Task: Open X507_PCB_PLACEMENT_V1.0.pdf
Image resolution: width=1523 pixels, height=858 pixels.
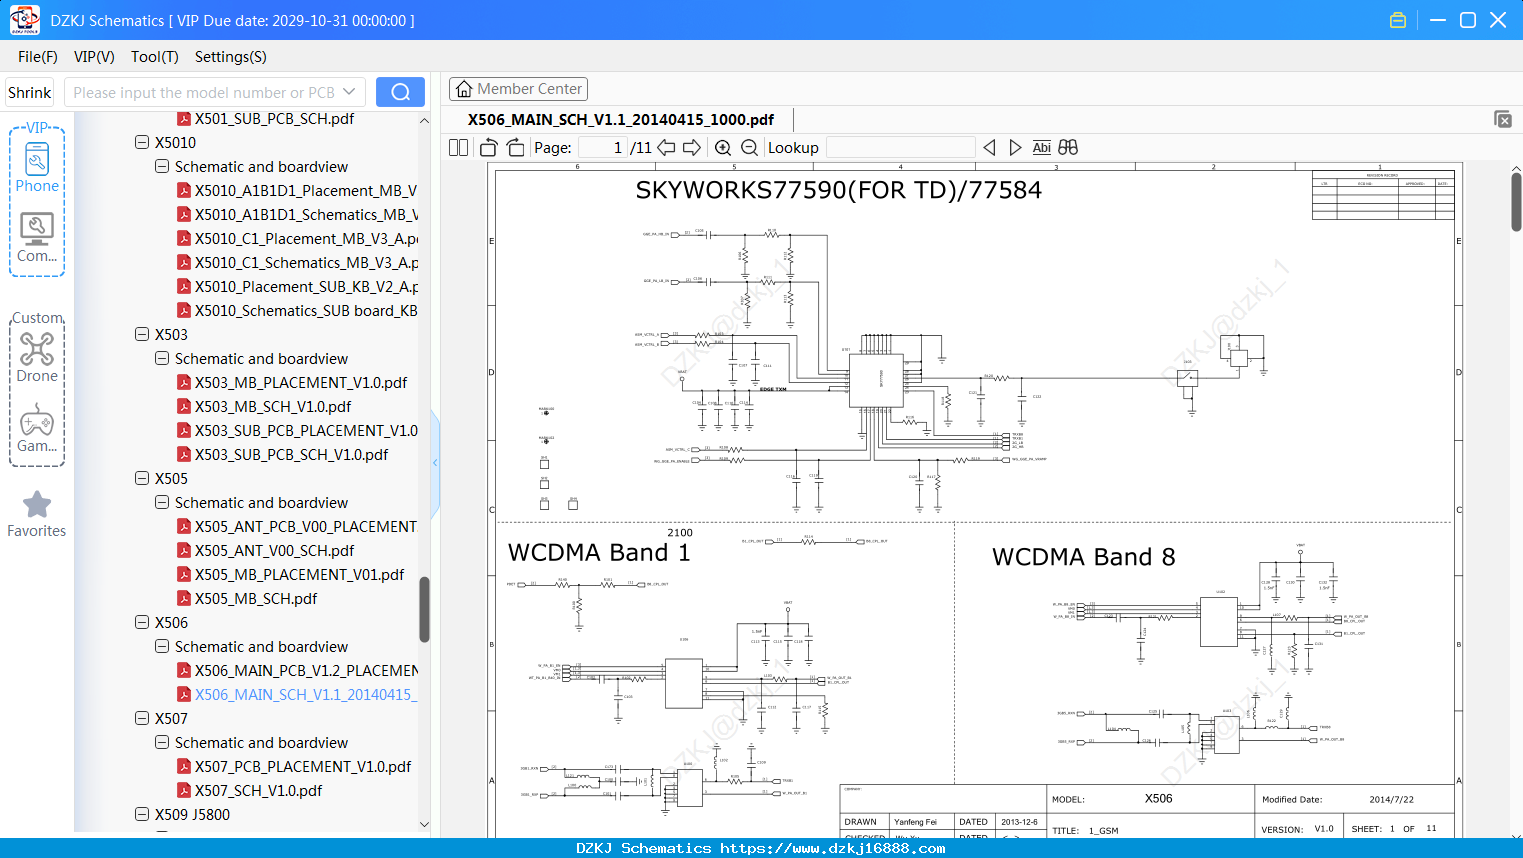Action: (303, 767)
